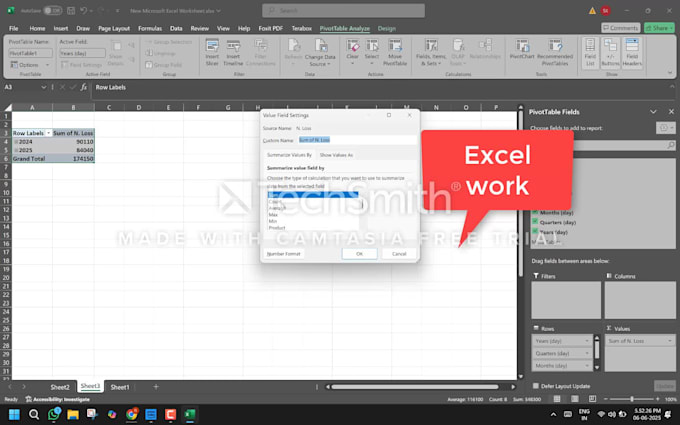The width and height of the screenshot is (680, 425).
Task: Open the Sum of N. Loss value dropdown
Action: pos(670,341)
